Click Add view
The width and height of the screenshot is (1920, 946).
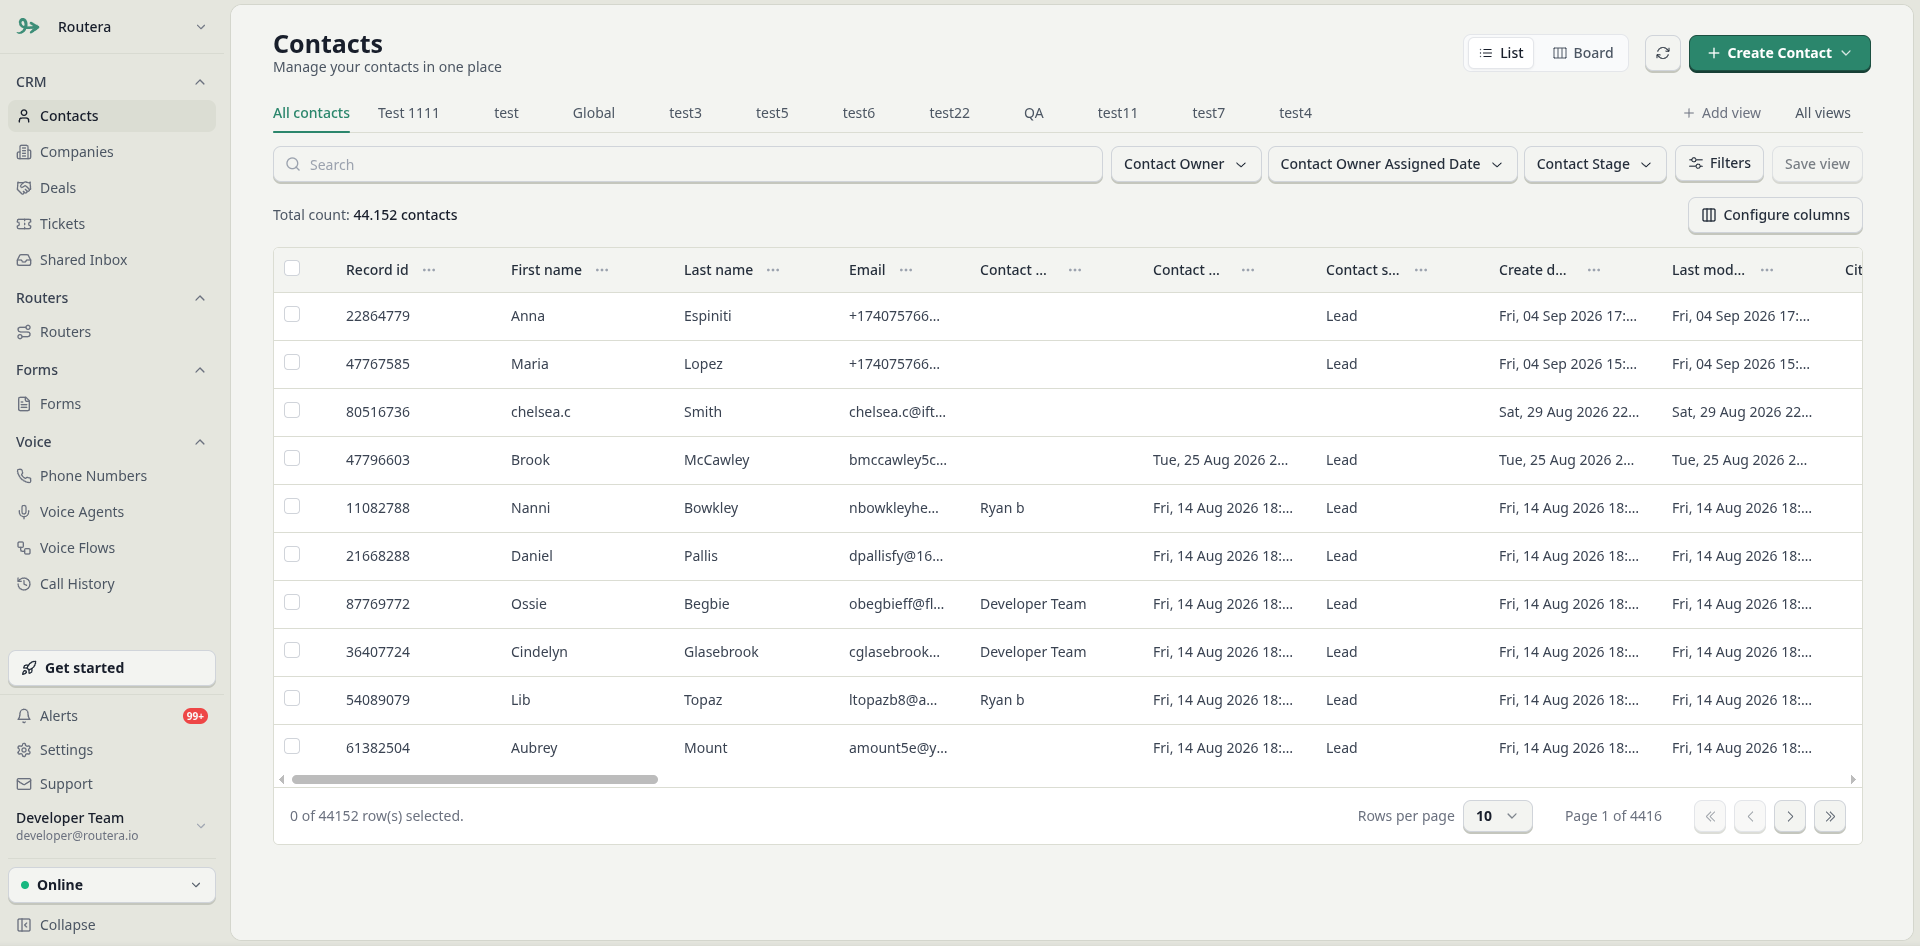1722,113
